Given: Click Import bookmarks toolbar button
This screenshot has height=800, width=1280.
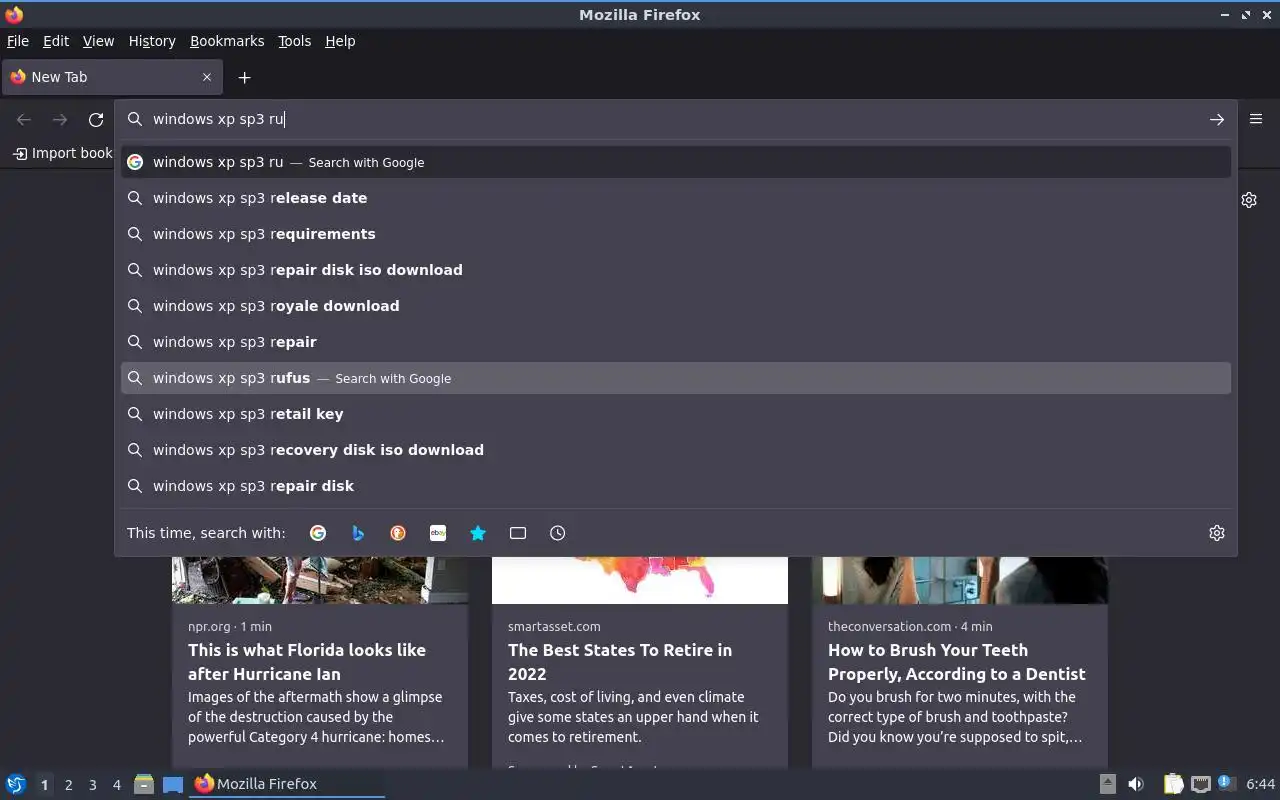Looking at the screenshot, I should (62, 153).
